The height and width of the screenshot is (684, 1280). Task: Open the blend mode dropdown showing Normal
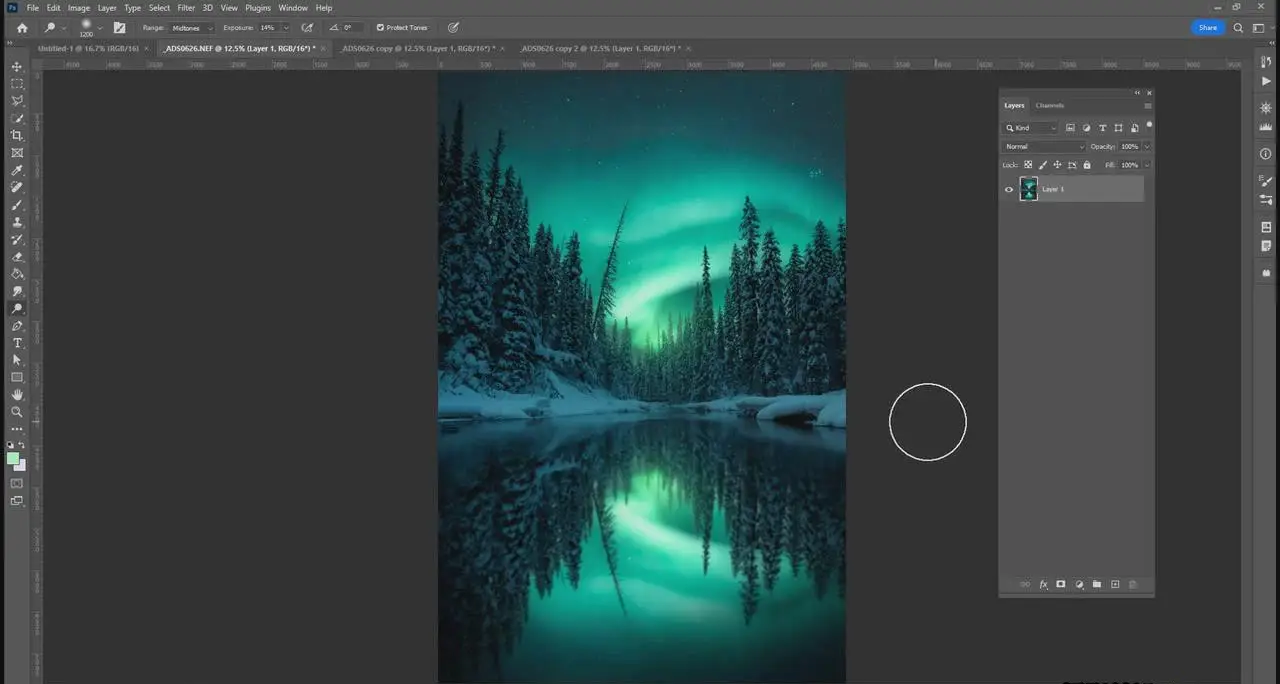tap(1045, 147)
